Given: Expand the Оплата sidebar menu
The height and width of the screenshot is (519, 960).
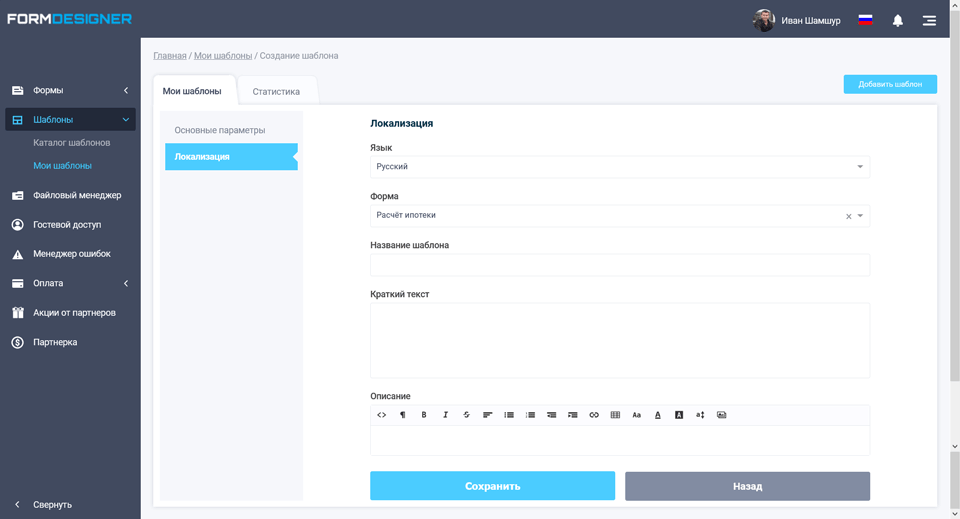Looking at the screenshot, I should [x=70, y=283].
